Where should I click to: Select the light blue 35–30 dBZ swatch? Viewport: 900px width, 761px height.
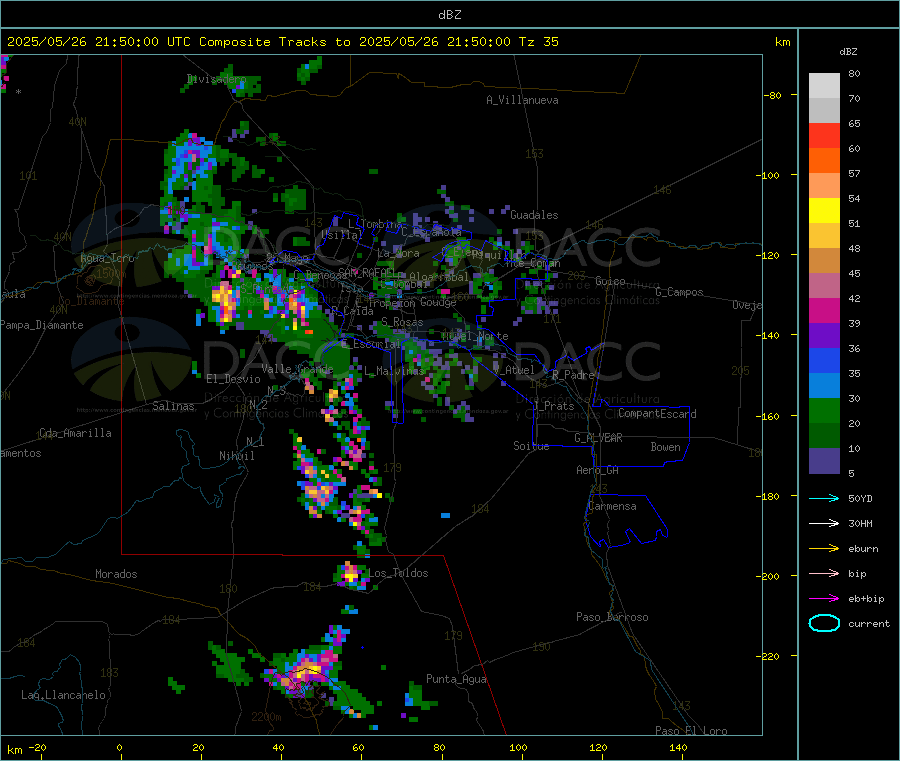pyautogui.click(x=824, y=386)
